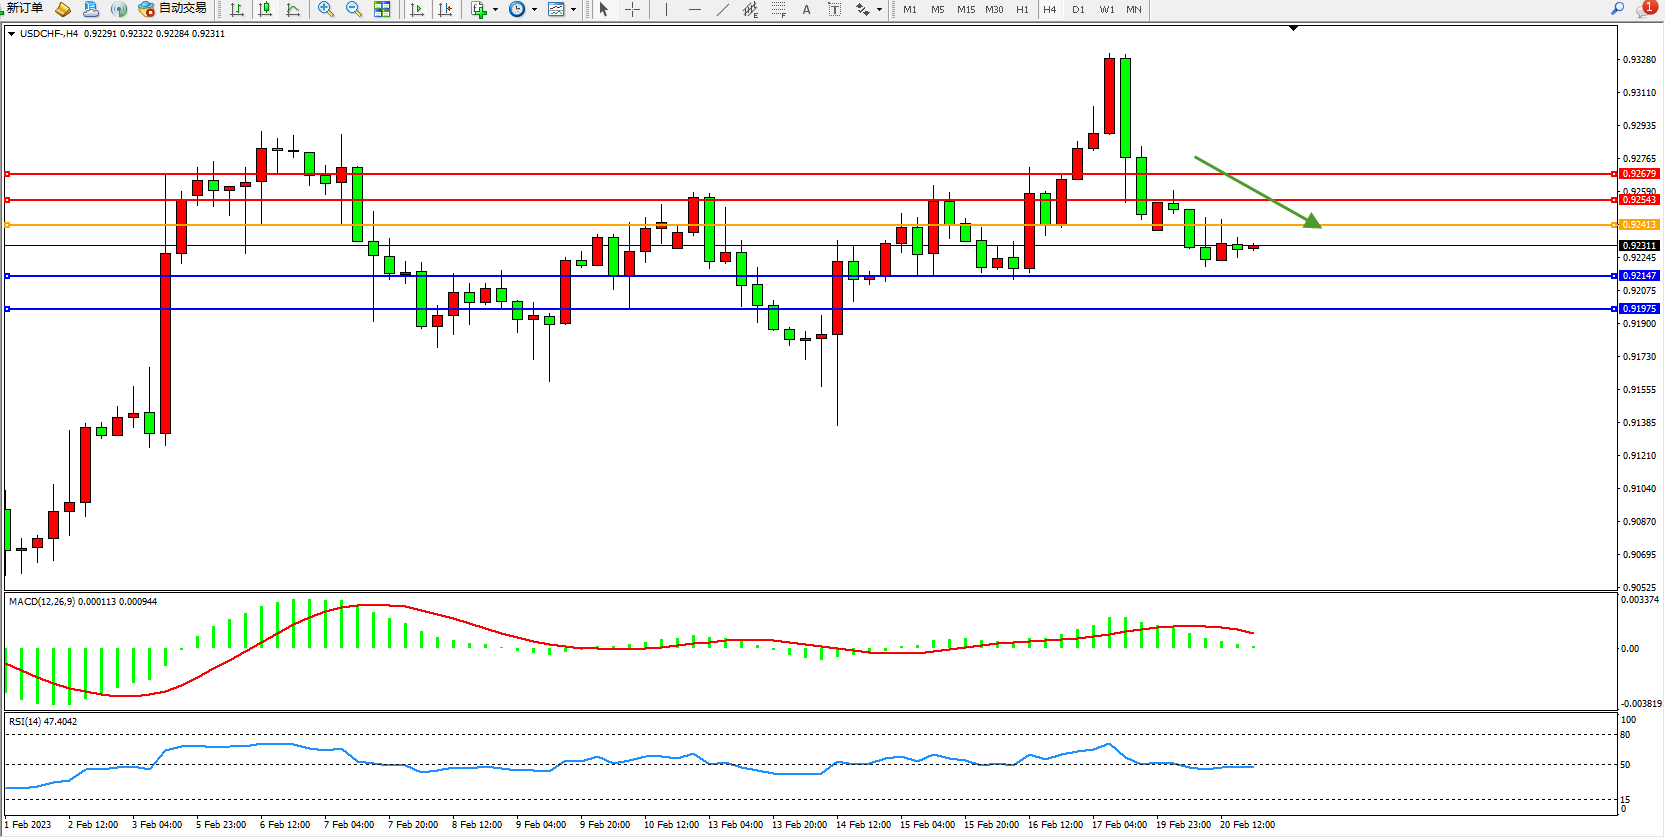Open the chat notifications icon with badge
The height and width of the screenshot is (838, 1665).
pos(1645,8)
